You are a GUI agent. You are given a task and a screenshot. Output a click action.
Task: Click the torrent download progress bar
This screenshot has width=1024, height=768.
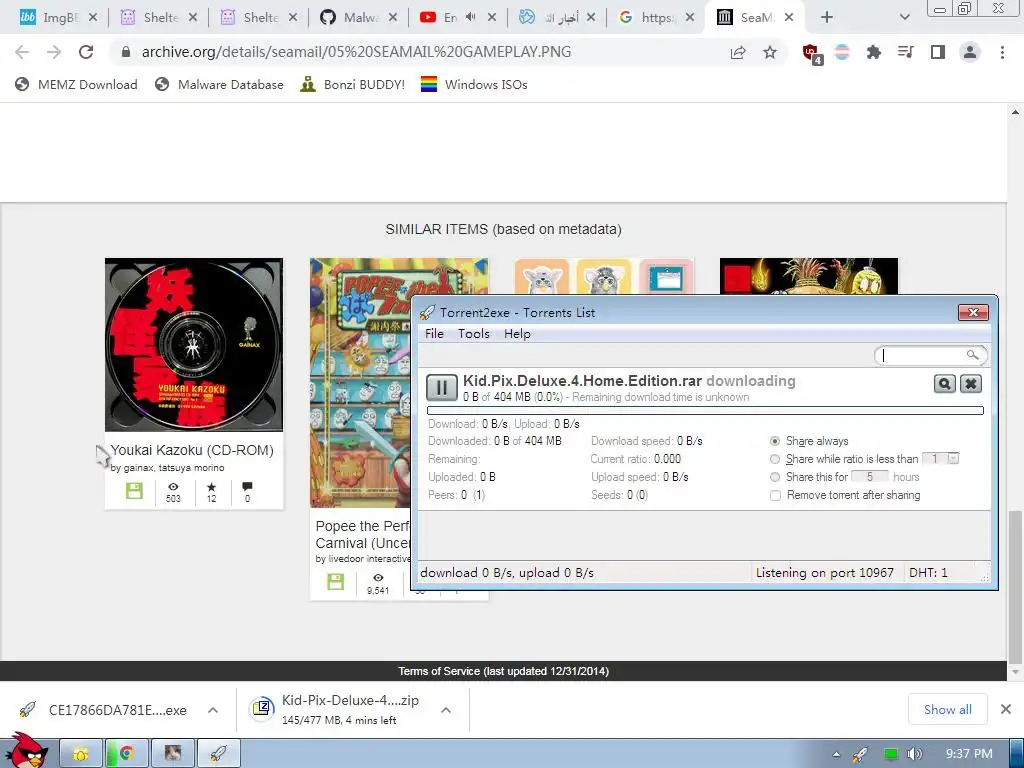click(x=705, y=411)
